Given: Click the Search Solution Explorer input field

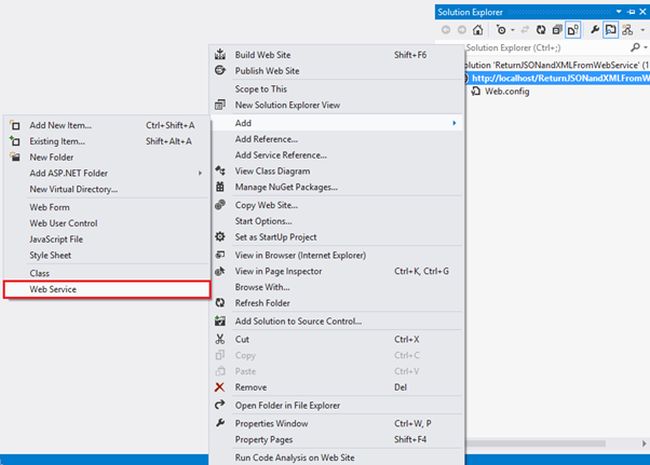Looking at the screenshot, I should [545, 48].
